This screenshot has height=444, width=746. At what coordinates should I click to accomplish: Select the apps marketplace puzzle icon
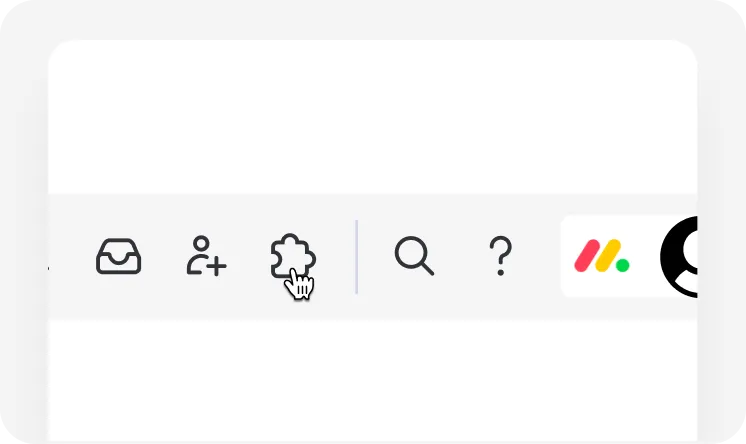click(x=293, y=256)
